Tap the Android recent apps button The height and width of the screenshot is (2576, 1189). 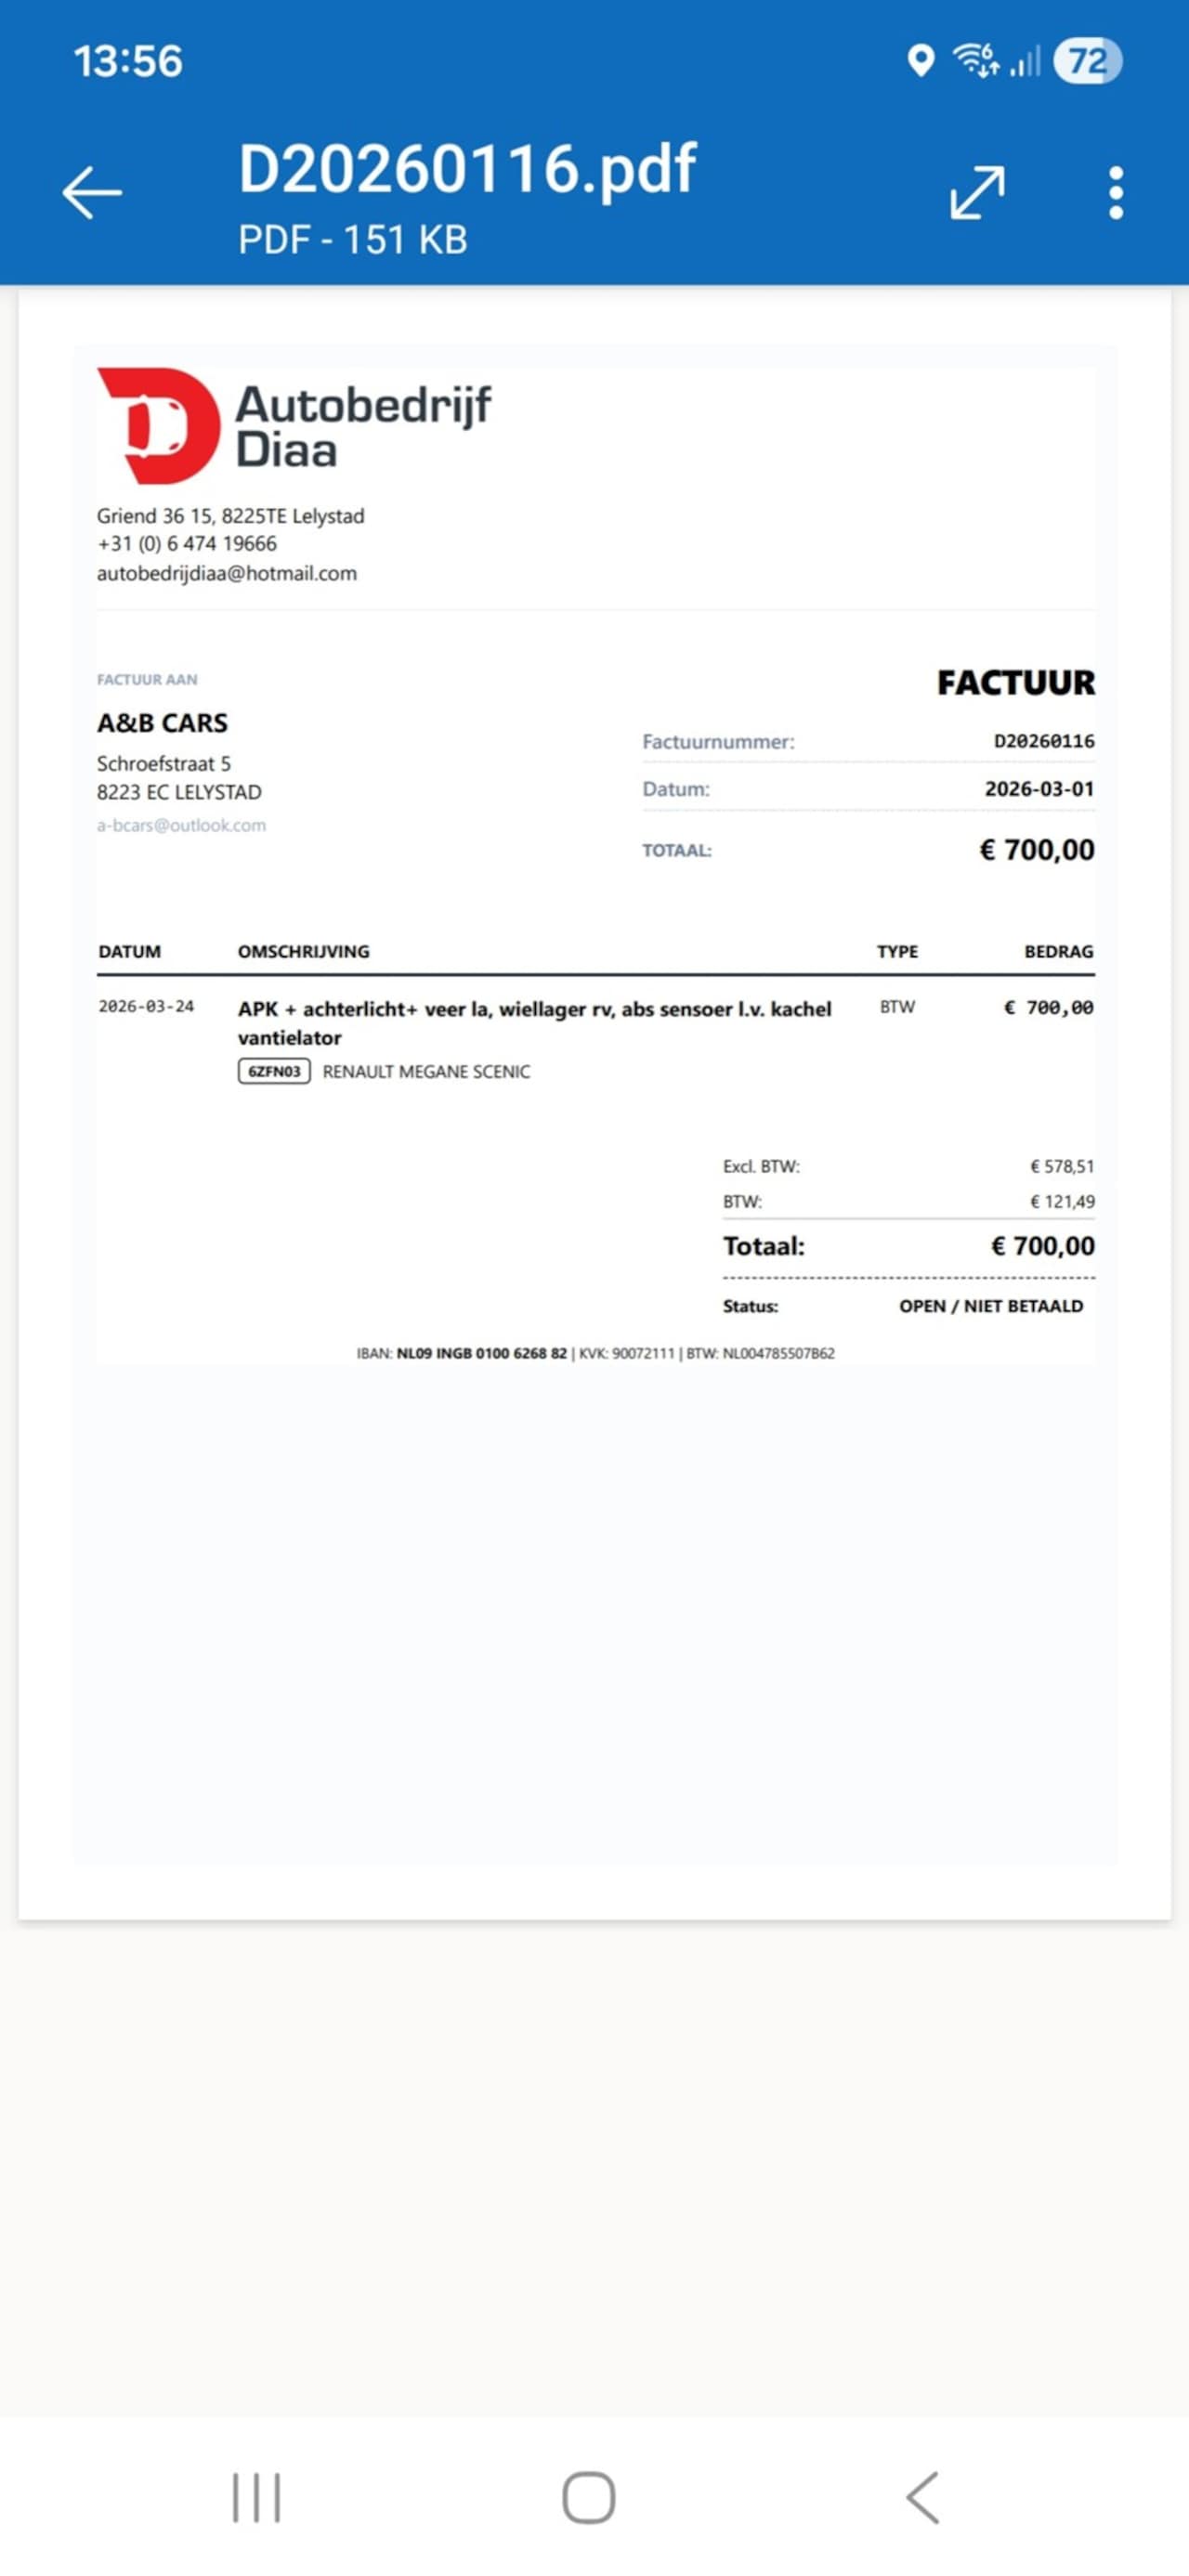pyautogui.click(x=257, y=2497)
